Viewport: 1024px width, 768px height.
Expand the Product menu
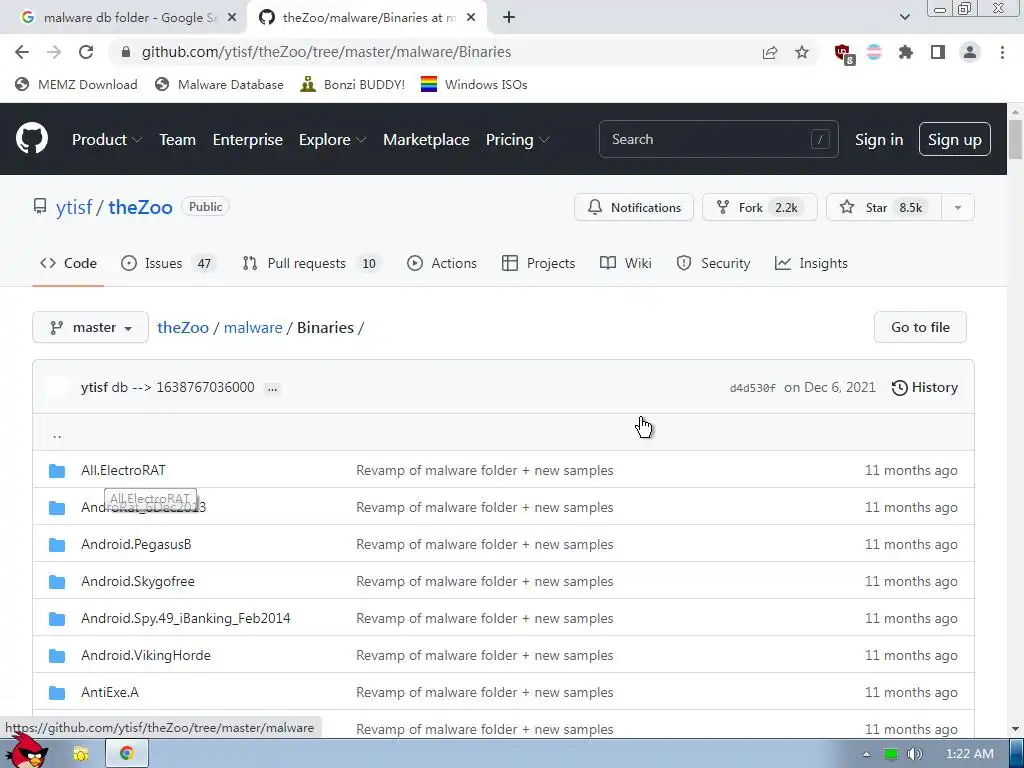107,139
